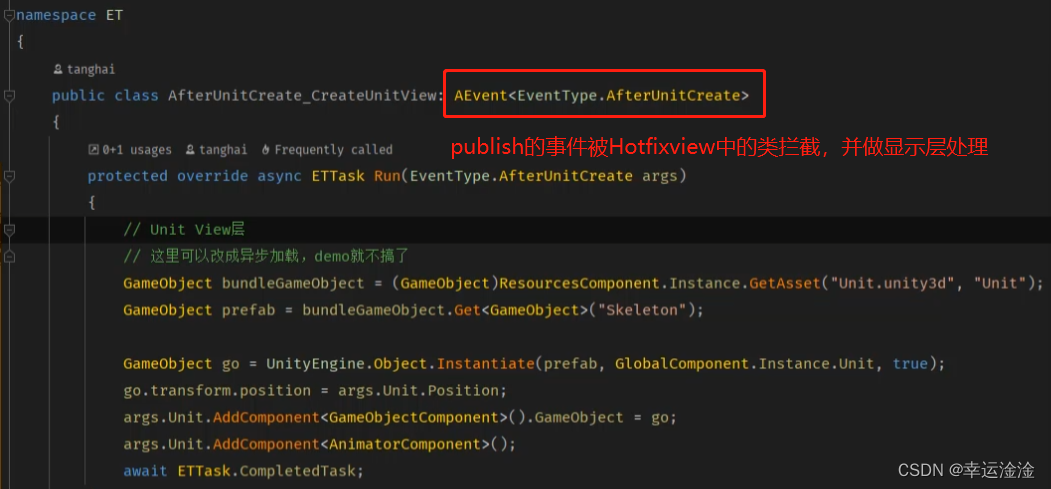Click tanghai author lens above Run method
The image size is (1051, 489).
[216, 150]
